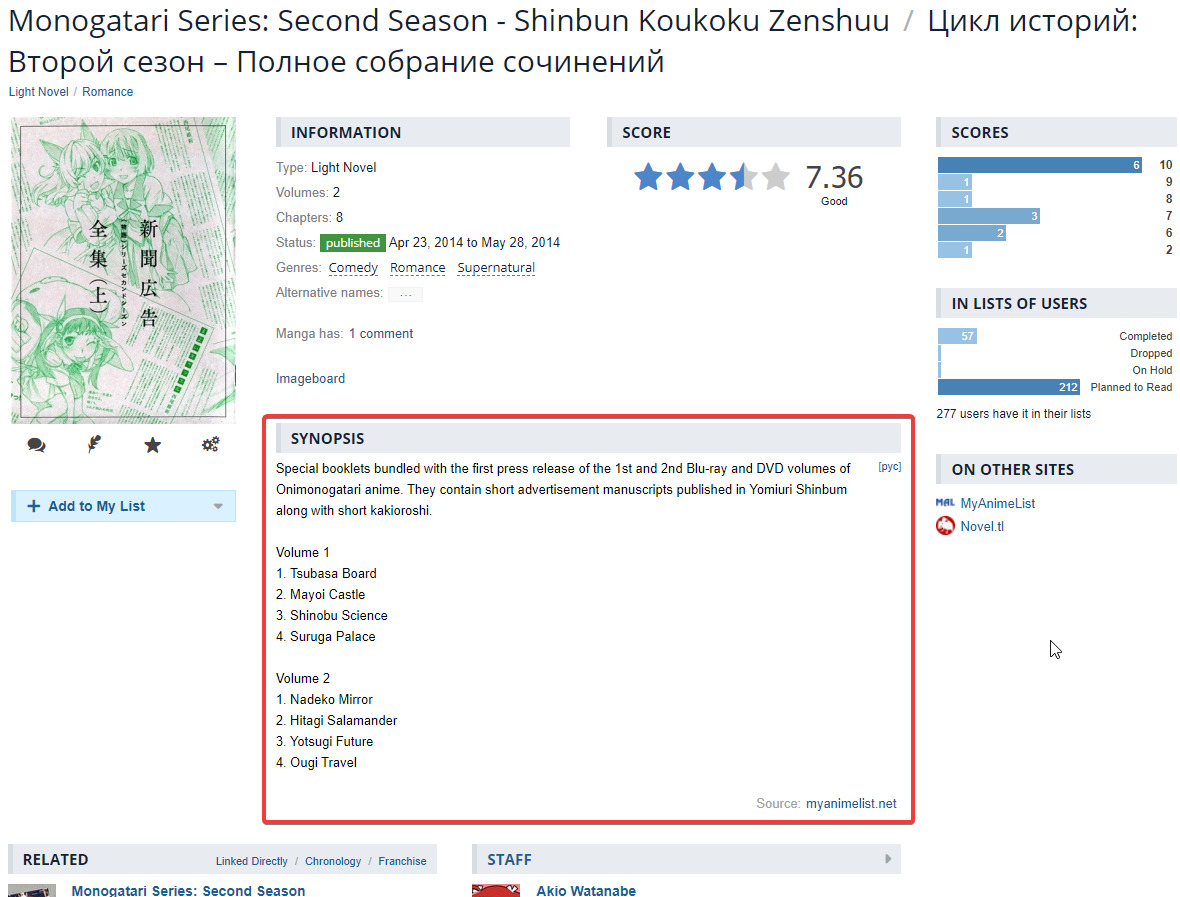The image size is (1180, 897).
Task: Switch synopsis language with [рус] toggle
Action: click(x=889, y=467)
